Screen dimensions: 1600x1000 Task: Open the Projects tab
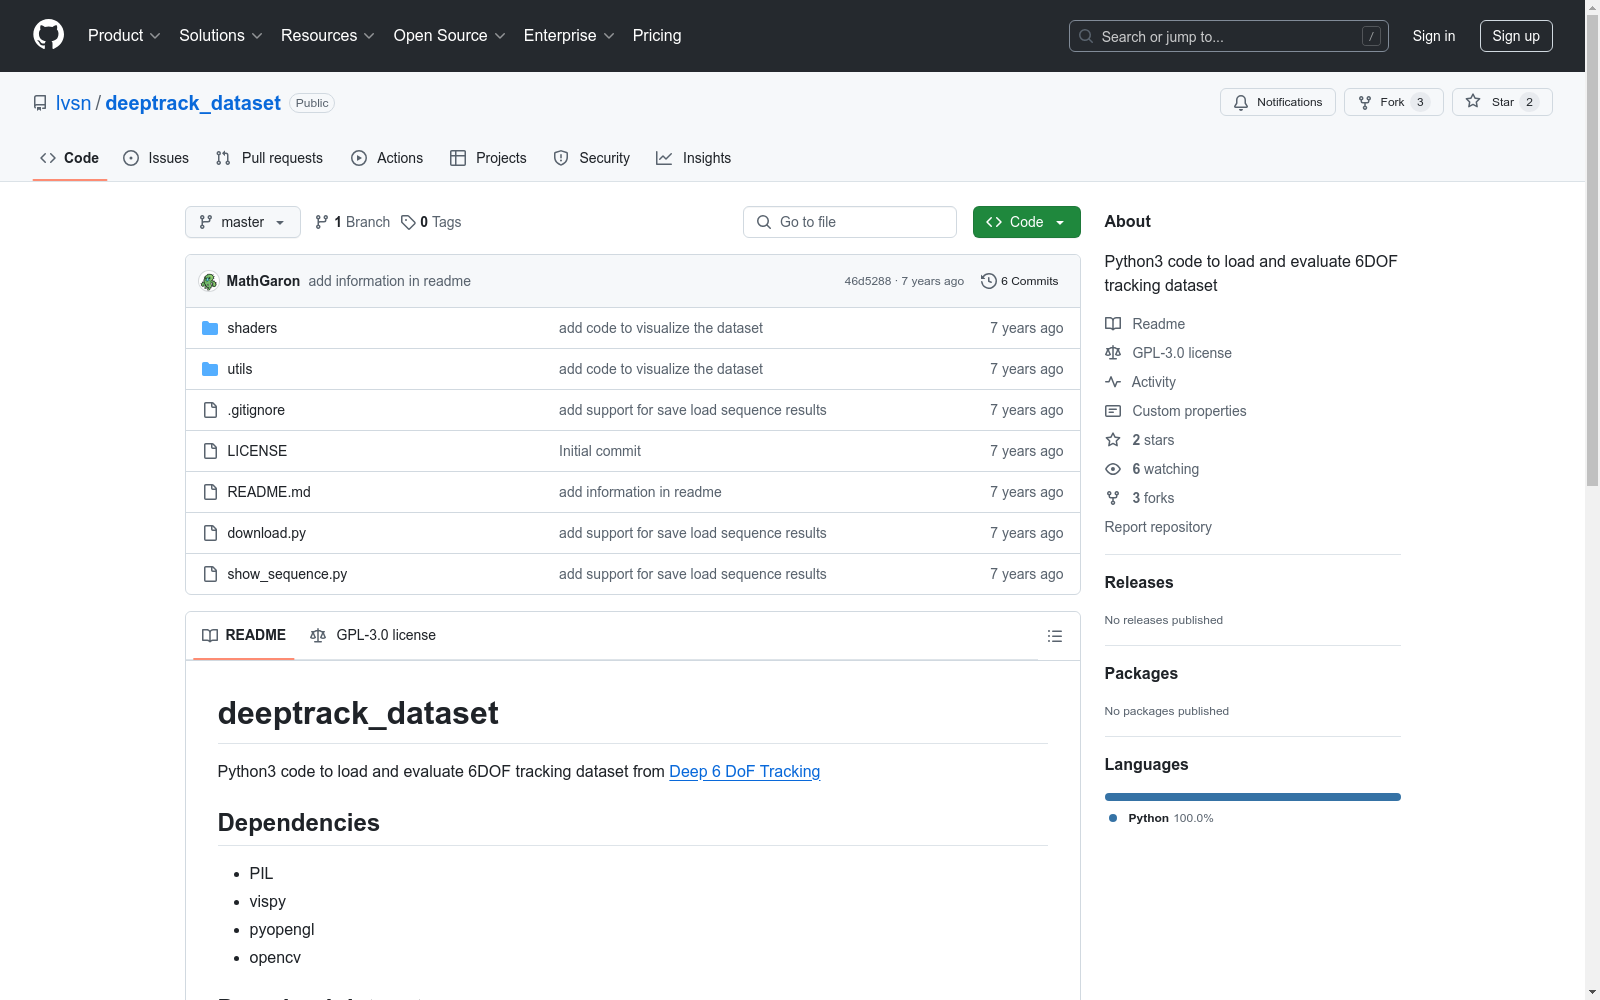[488, 158]
